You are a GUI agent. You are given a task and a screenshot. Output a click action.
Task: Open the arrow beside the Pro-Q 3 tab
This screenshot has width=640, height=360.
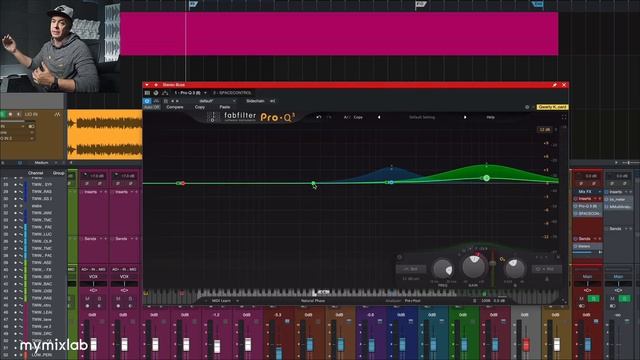205,93
